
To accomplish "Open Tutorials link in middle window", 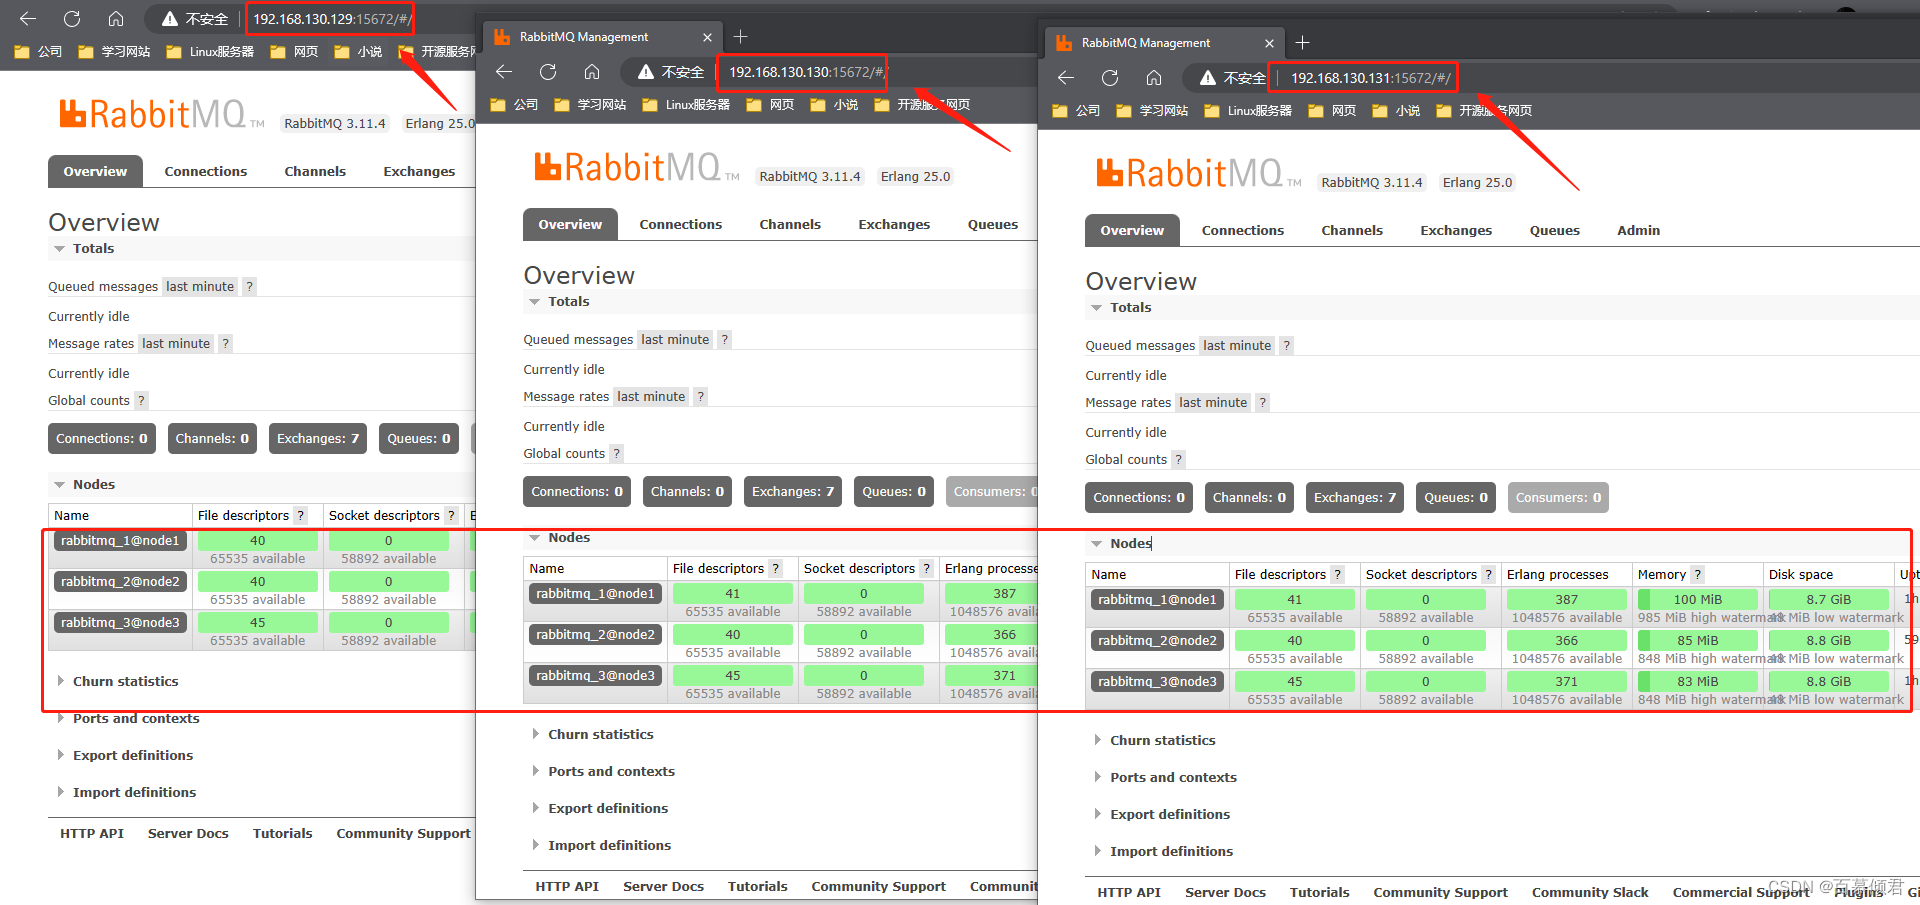I will [757, 887].
